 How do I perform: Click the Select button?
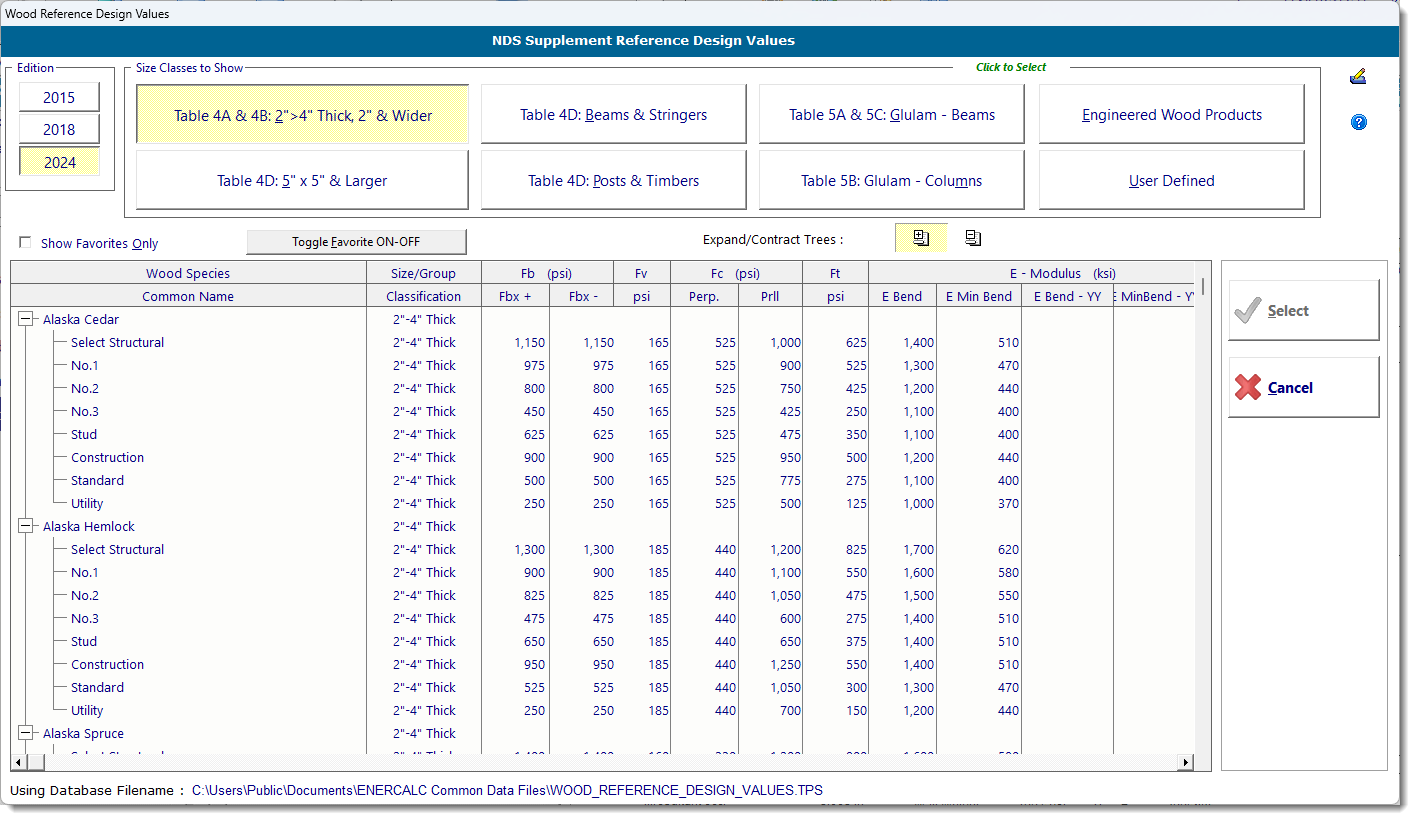click(x=1303, y=311)
